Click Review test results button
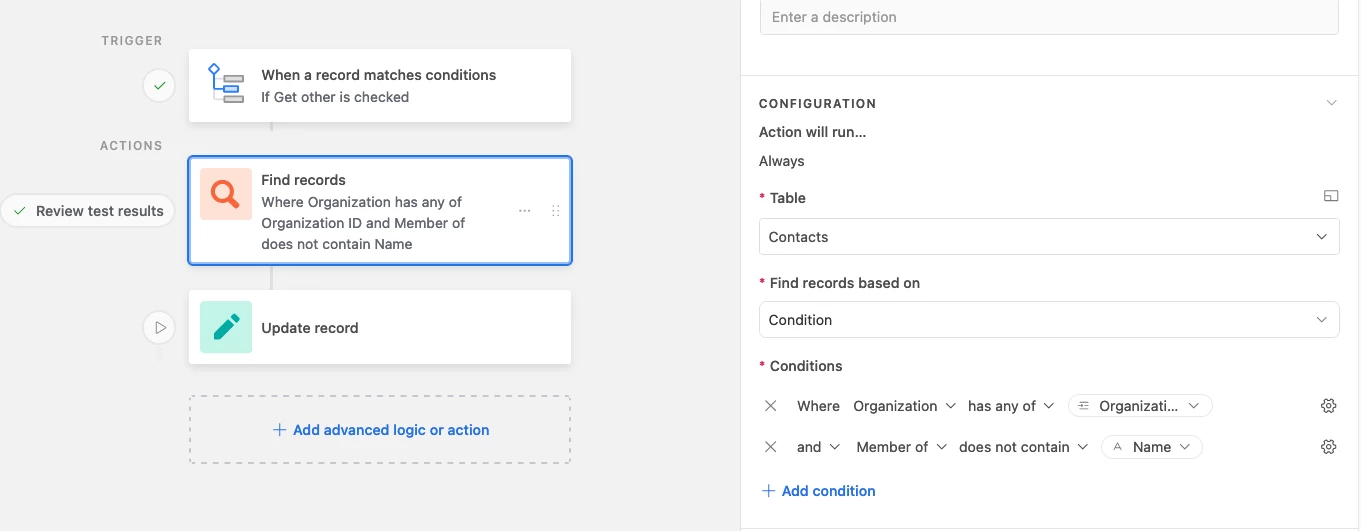 [88, 211]
